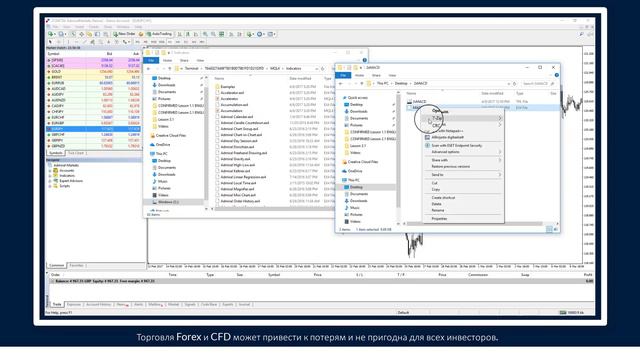This screenshot has height=360, width=640.
Task: Click the search box in SAMACD window
Action: pyautogui.click(x=538, y=83)
